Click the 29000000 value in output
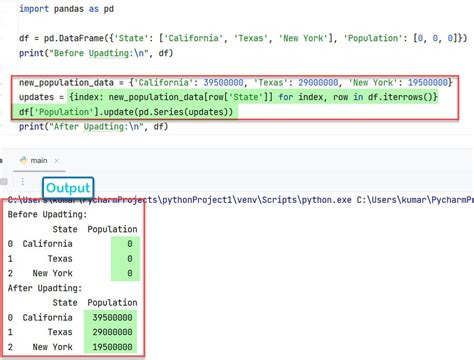Screen dimensions: 474x360 coord(112,332)
